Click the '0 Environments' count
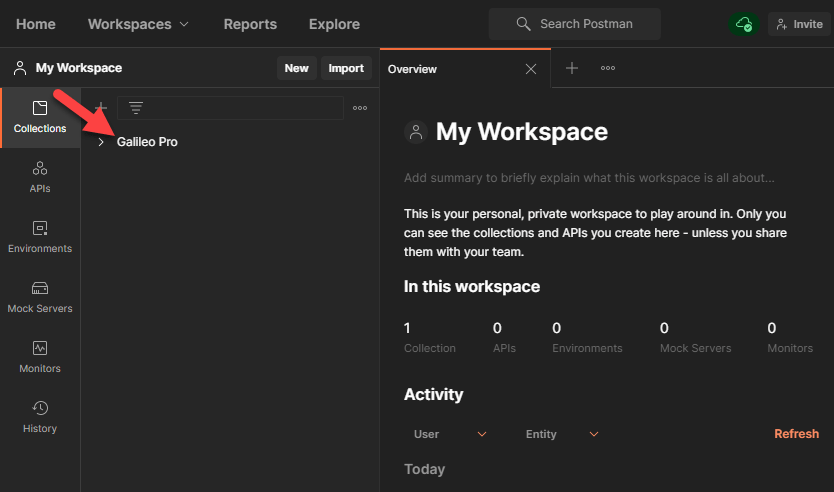This screenshot has width=834, height=492. pos(587,338)
